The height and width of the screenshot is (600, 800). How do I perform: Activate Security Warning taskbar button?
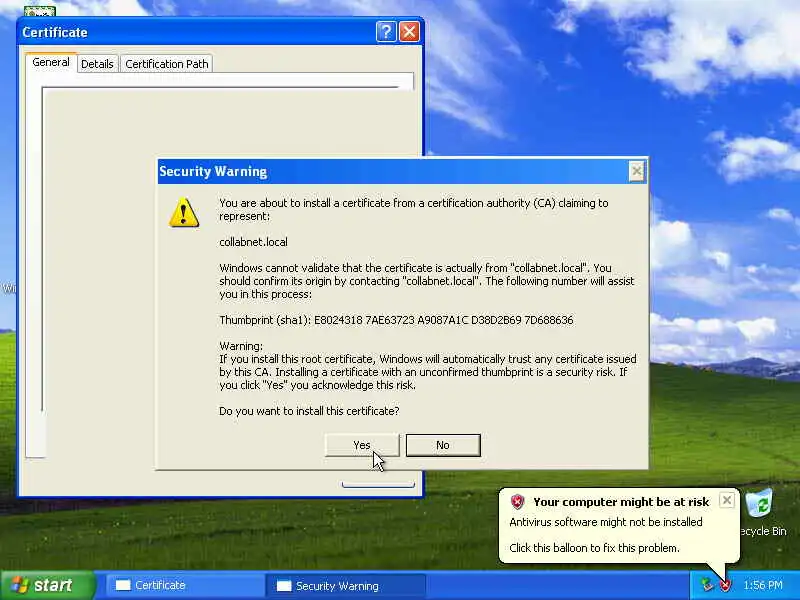point(345,585)
